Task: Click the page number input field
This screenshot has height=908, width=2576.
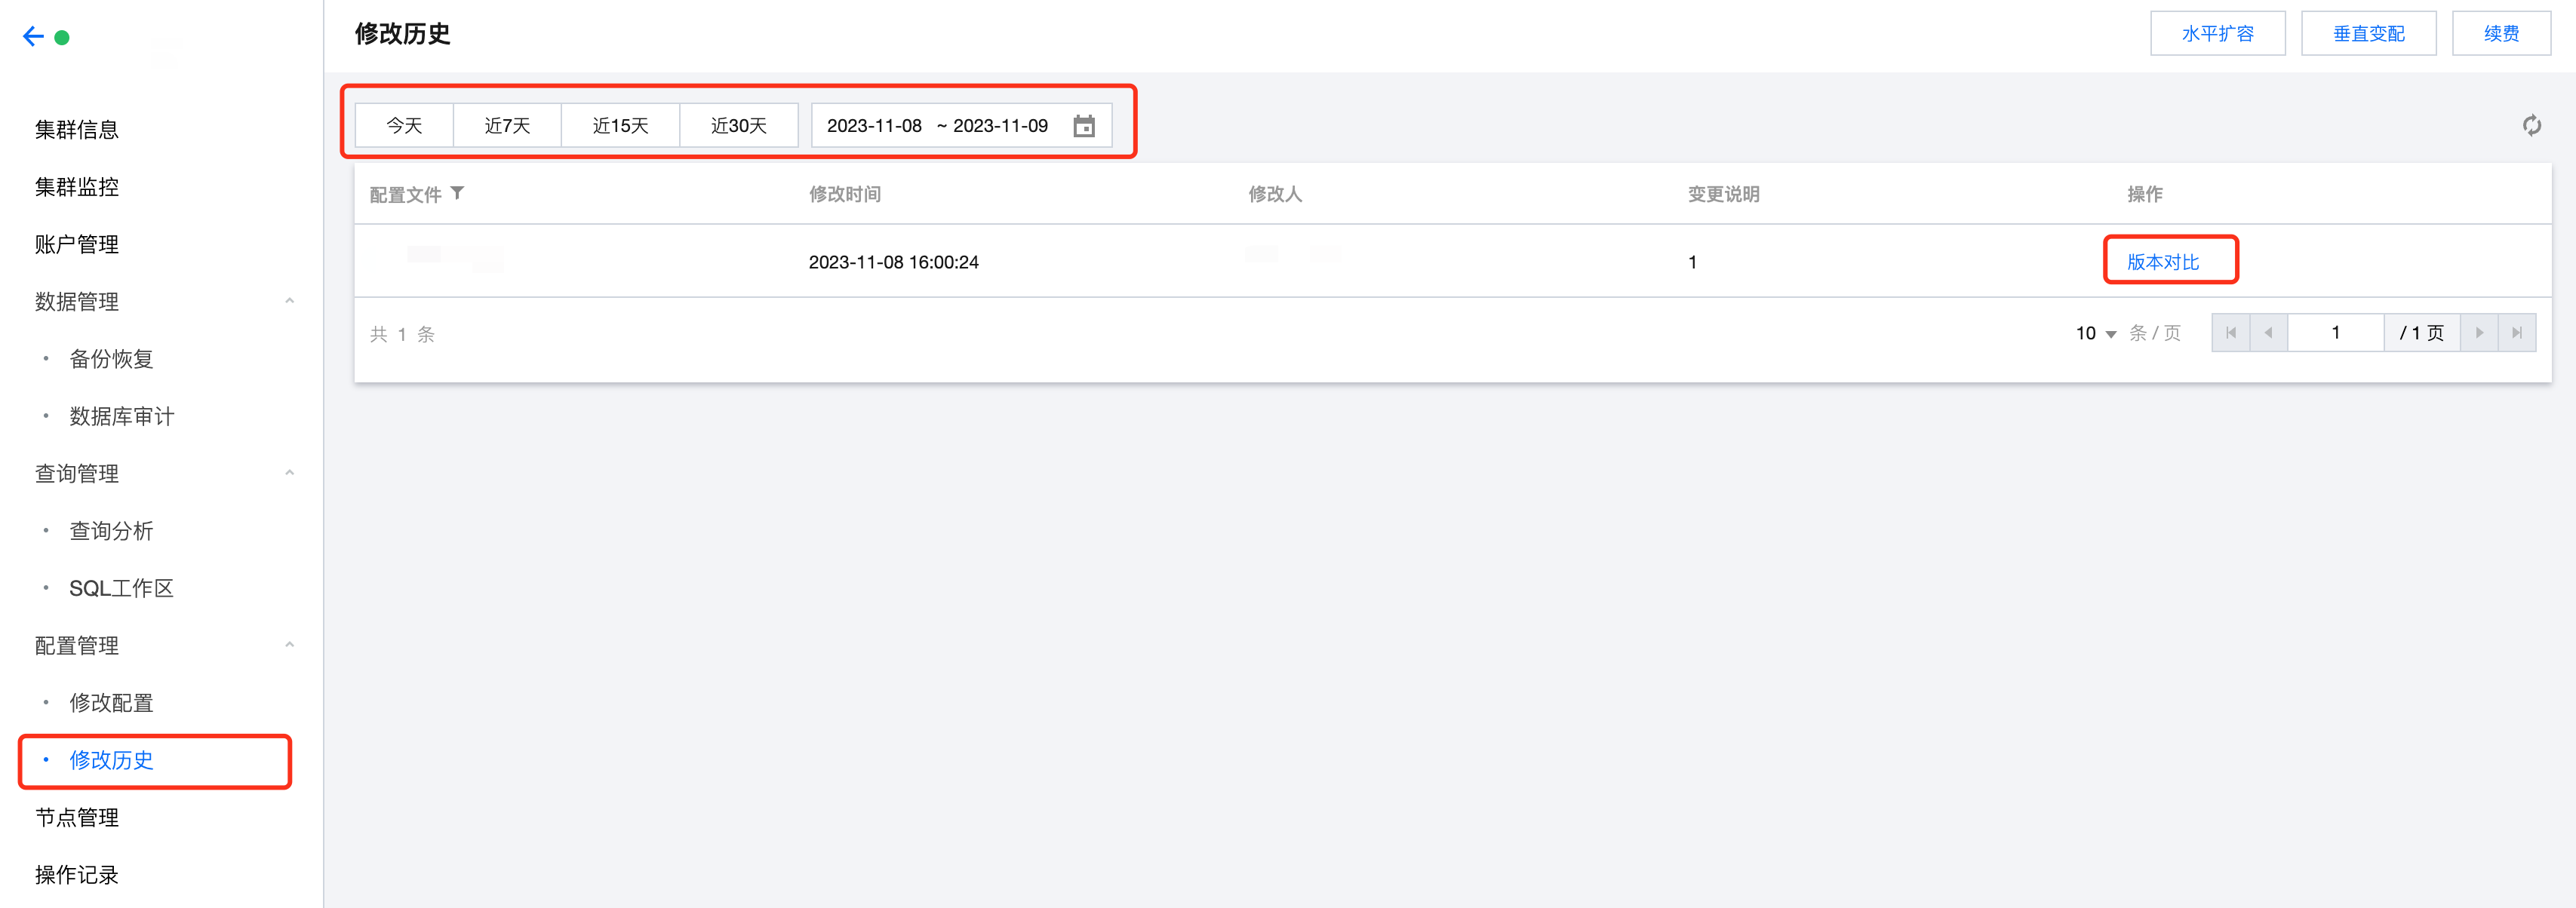Action: [2335, 333]
